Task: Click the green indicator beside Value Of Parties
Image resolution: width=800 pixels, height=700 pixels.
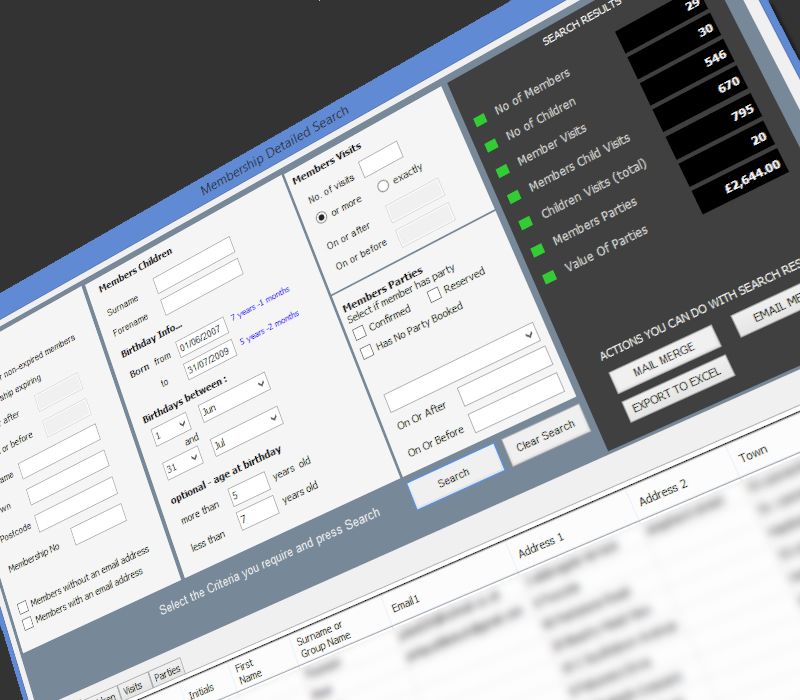Action: [x=549, y=277]
